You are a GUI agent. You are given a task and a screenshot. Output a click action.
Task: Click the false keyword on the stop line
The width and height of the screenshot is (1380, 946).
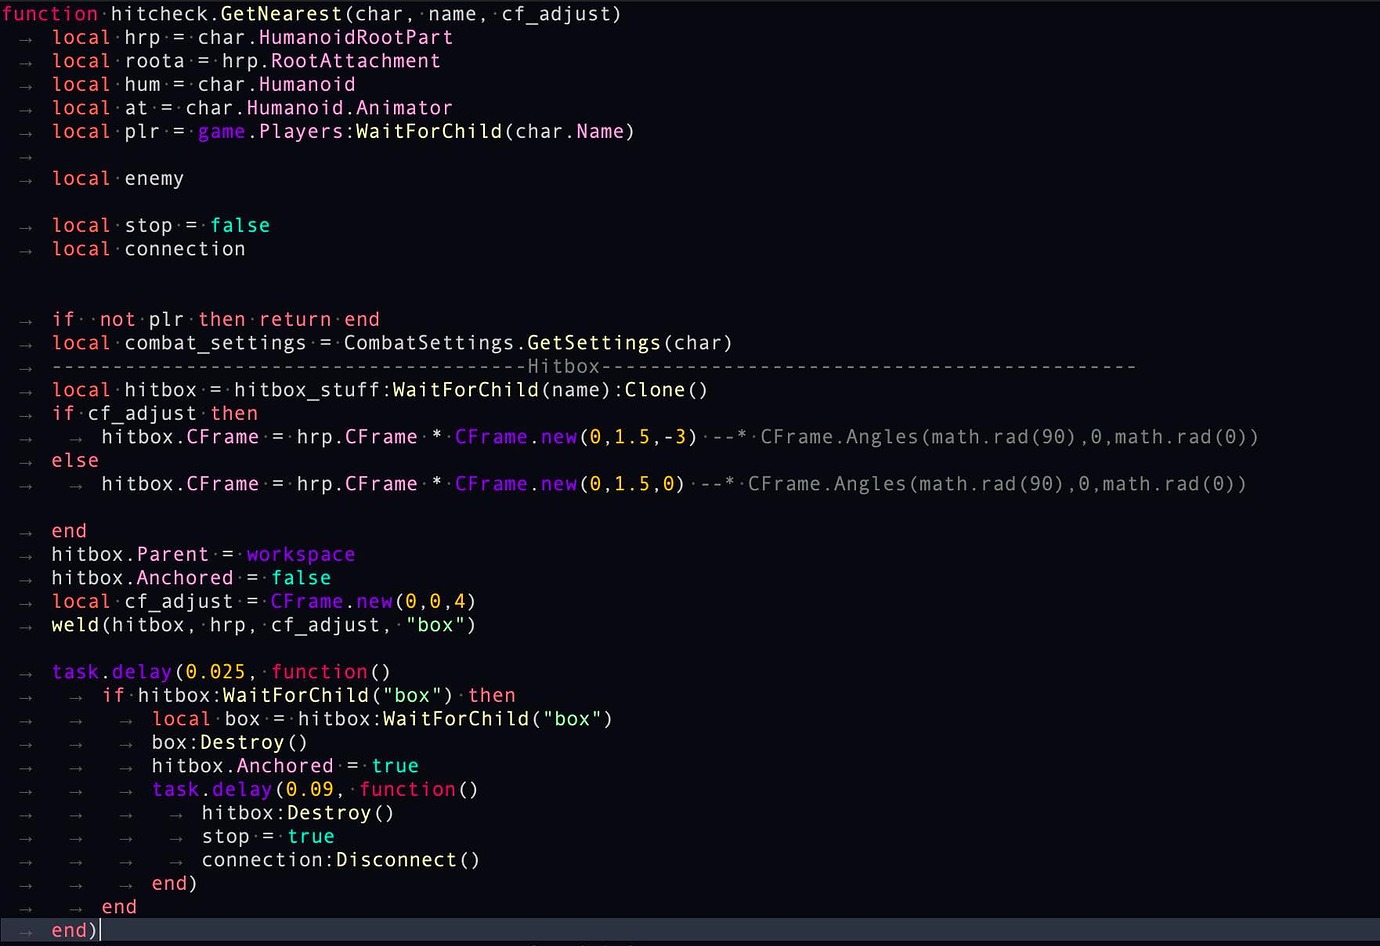tap(240, 225)
